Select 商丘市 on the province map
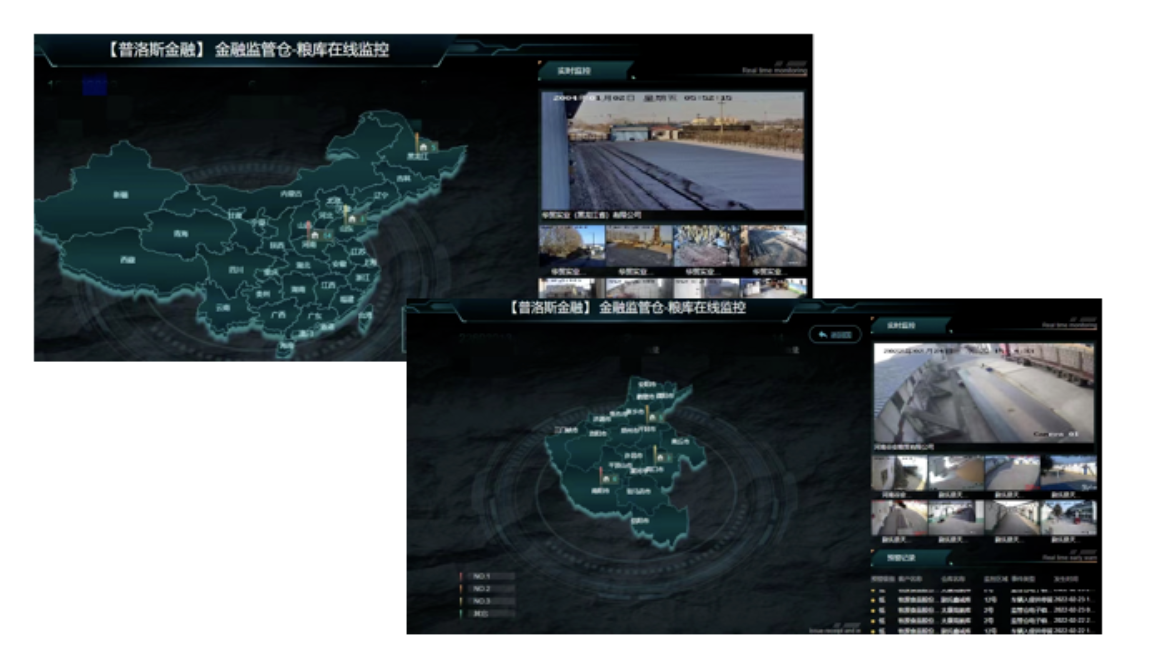Viewport: 1160px width, 662px height. click(x=681, y=442)
